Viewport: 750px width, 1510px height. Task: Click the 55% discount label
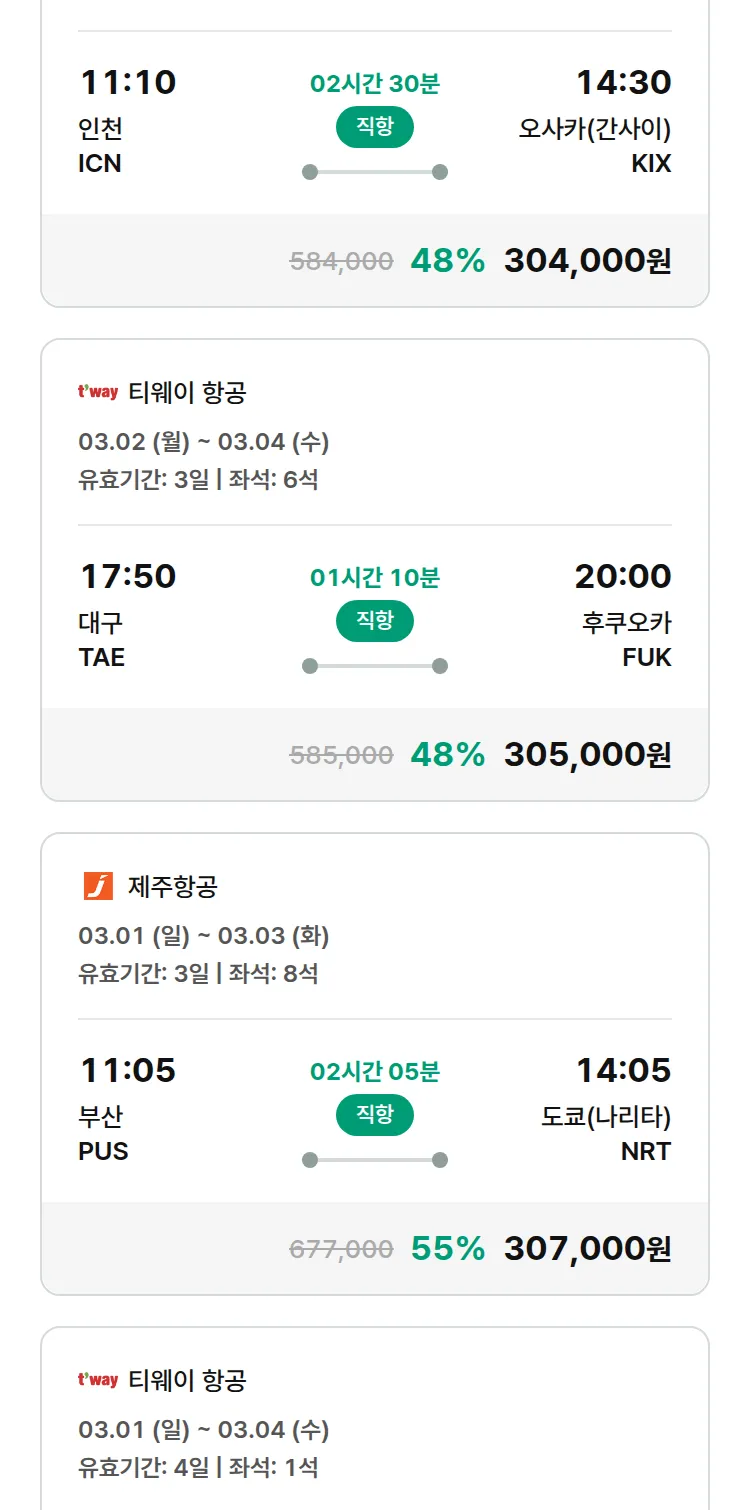447,1249
